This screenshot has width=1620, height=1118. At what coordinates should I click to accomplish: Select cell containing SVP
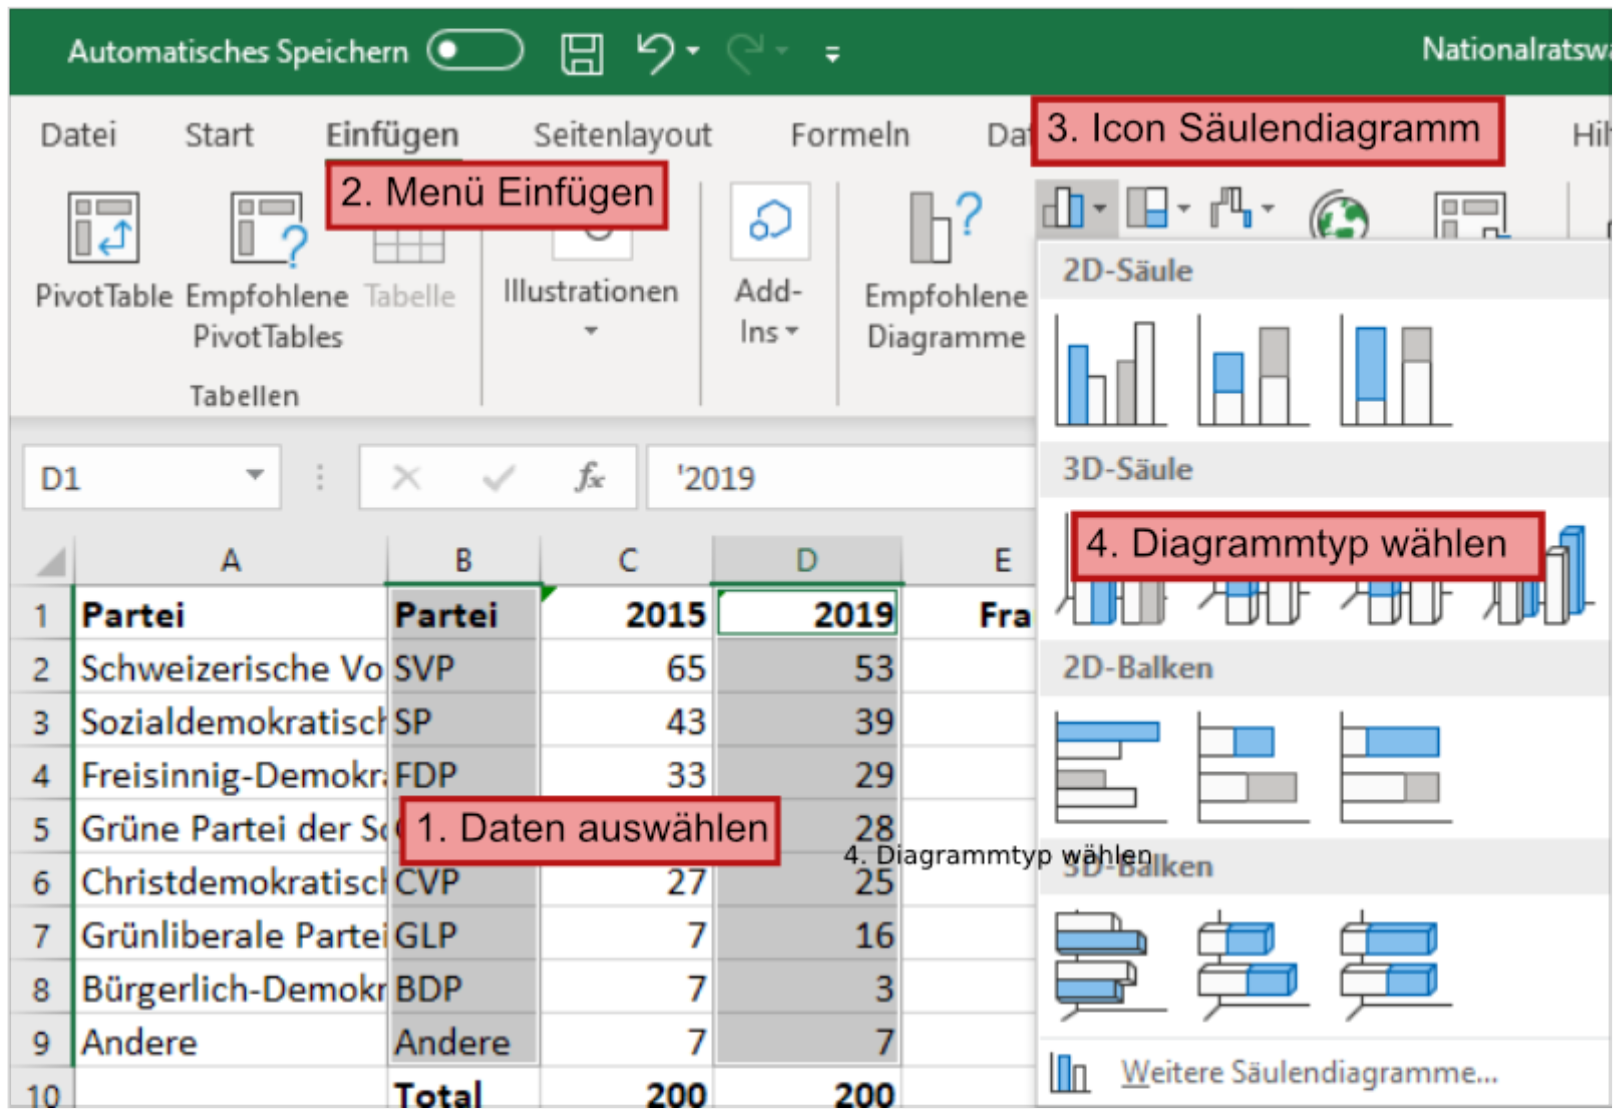[463, 668]
